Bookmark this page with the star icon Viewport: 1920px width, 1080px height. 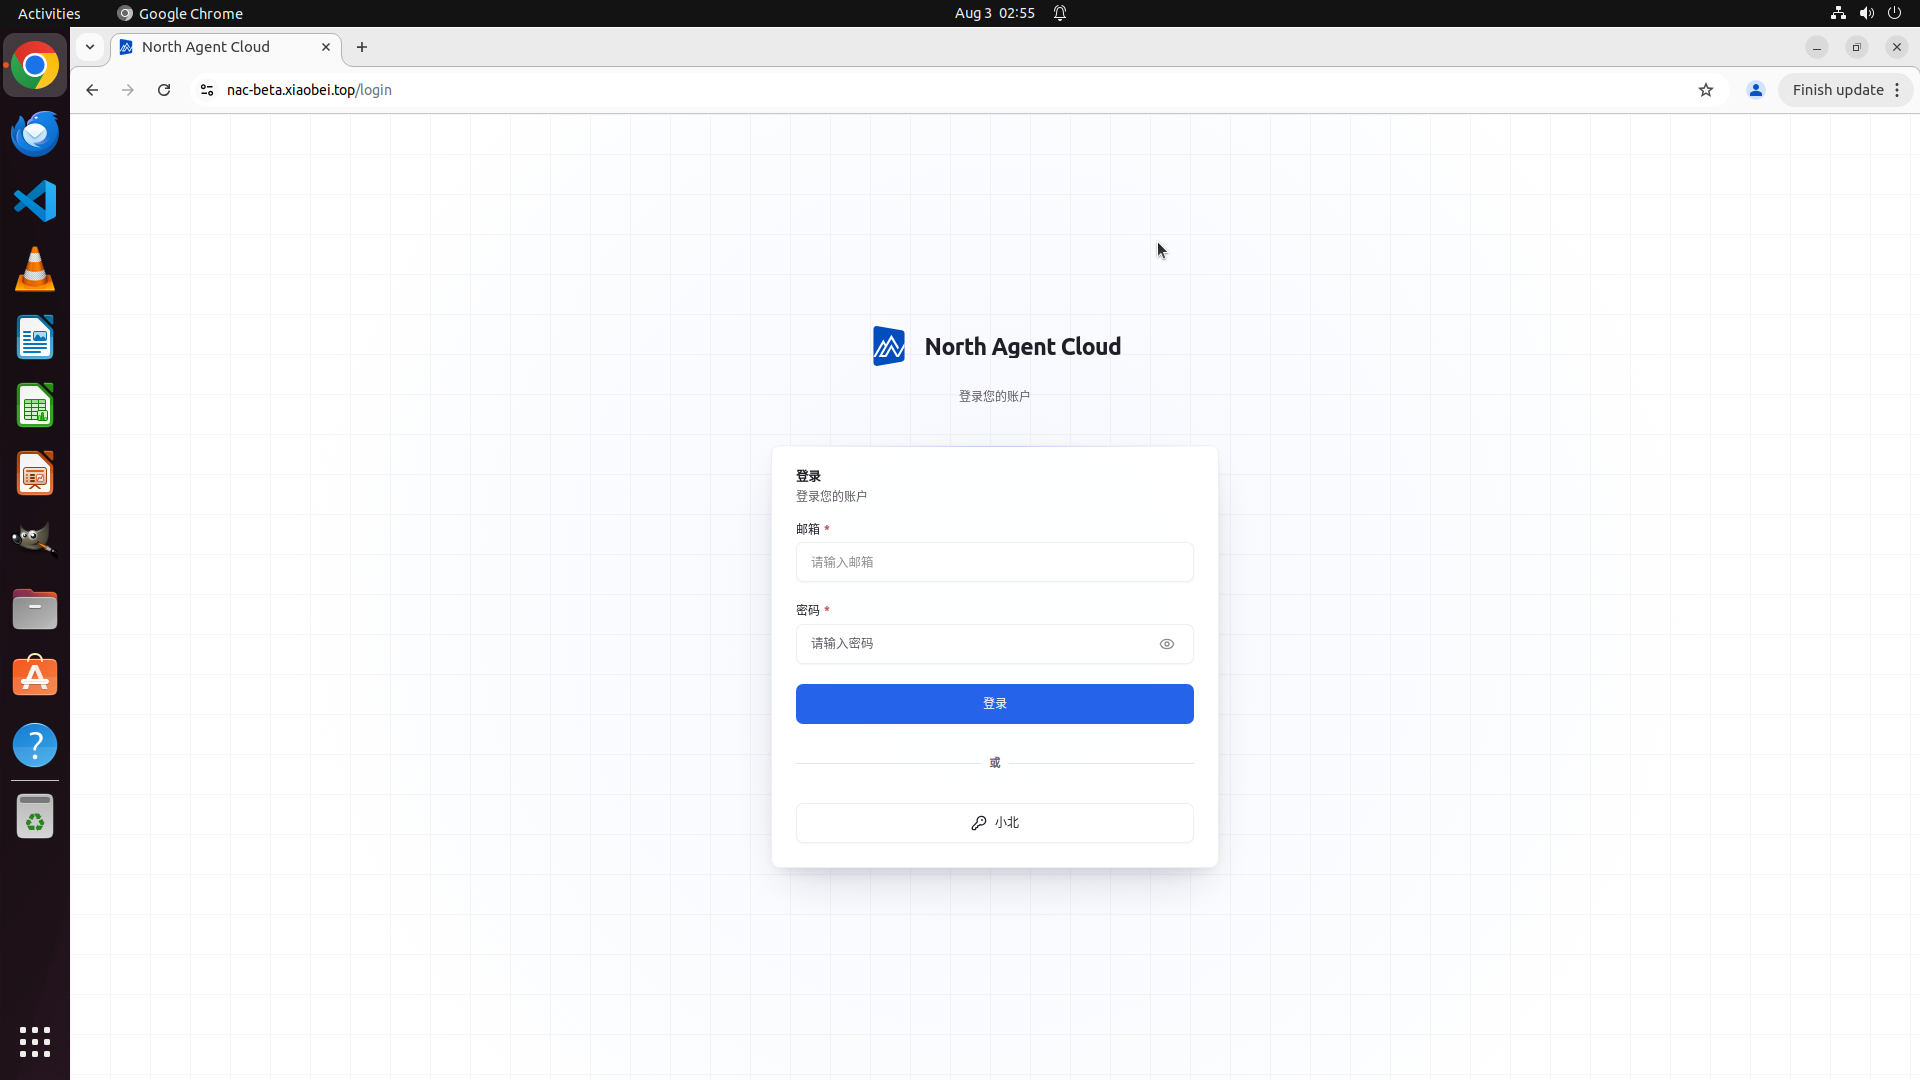point(1706,90)
